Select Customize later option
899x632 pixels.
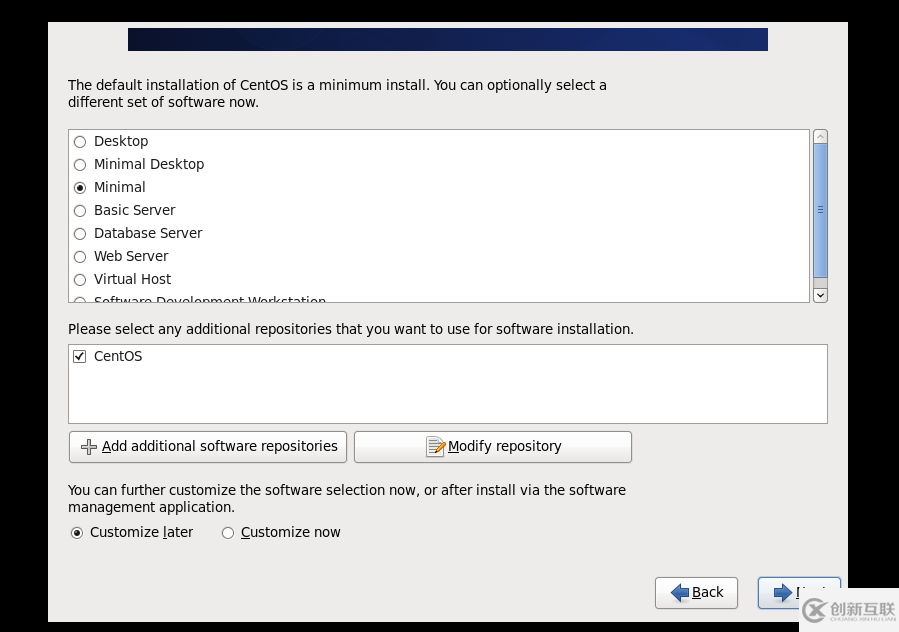[76, 533]
